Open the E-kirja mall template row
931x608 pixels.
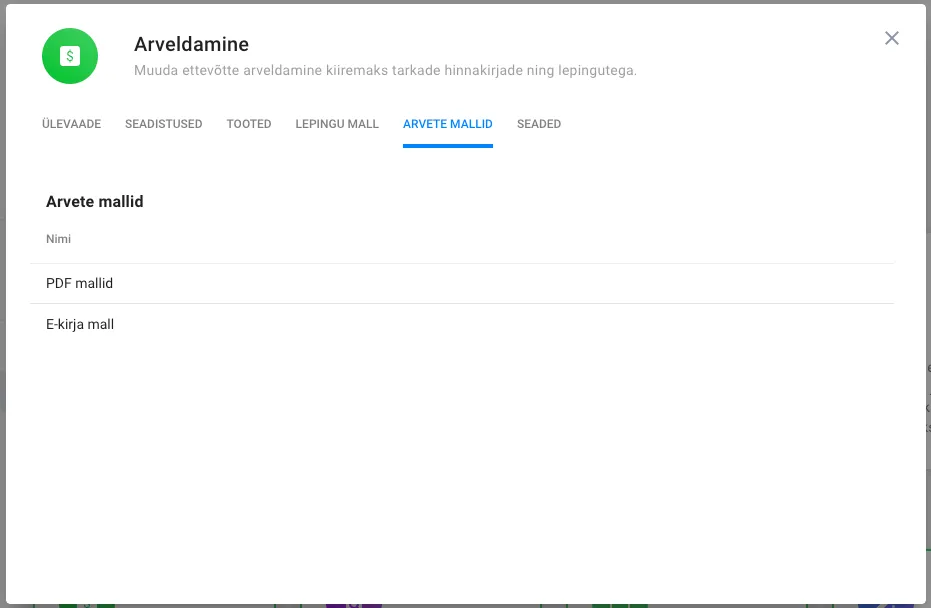(x=80, y=324)
